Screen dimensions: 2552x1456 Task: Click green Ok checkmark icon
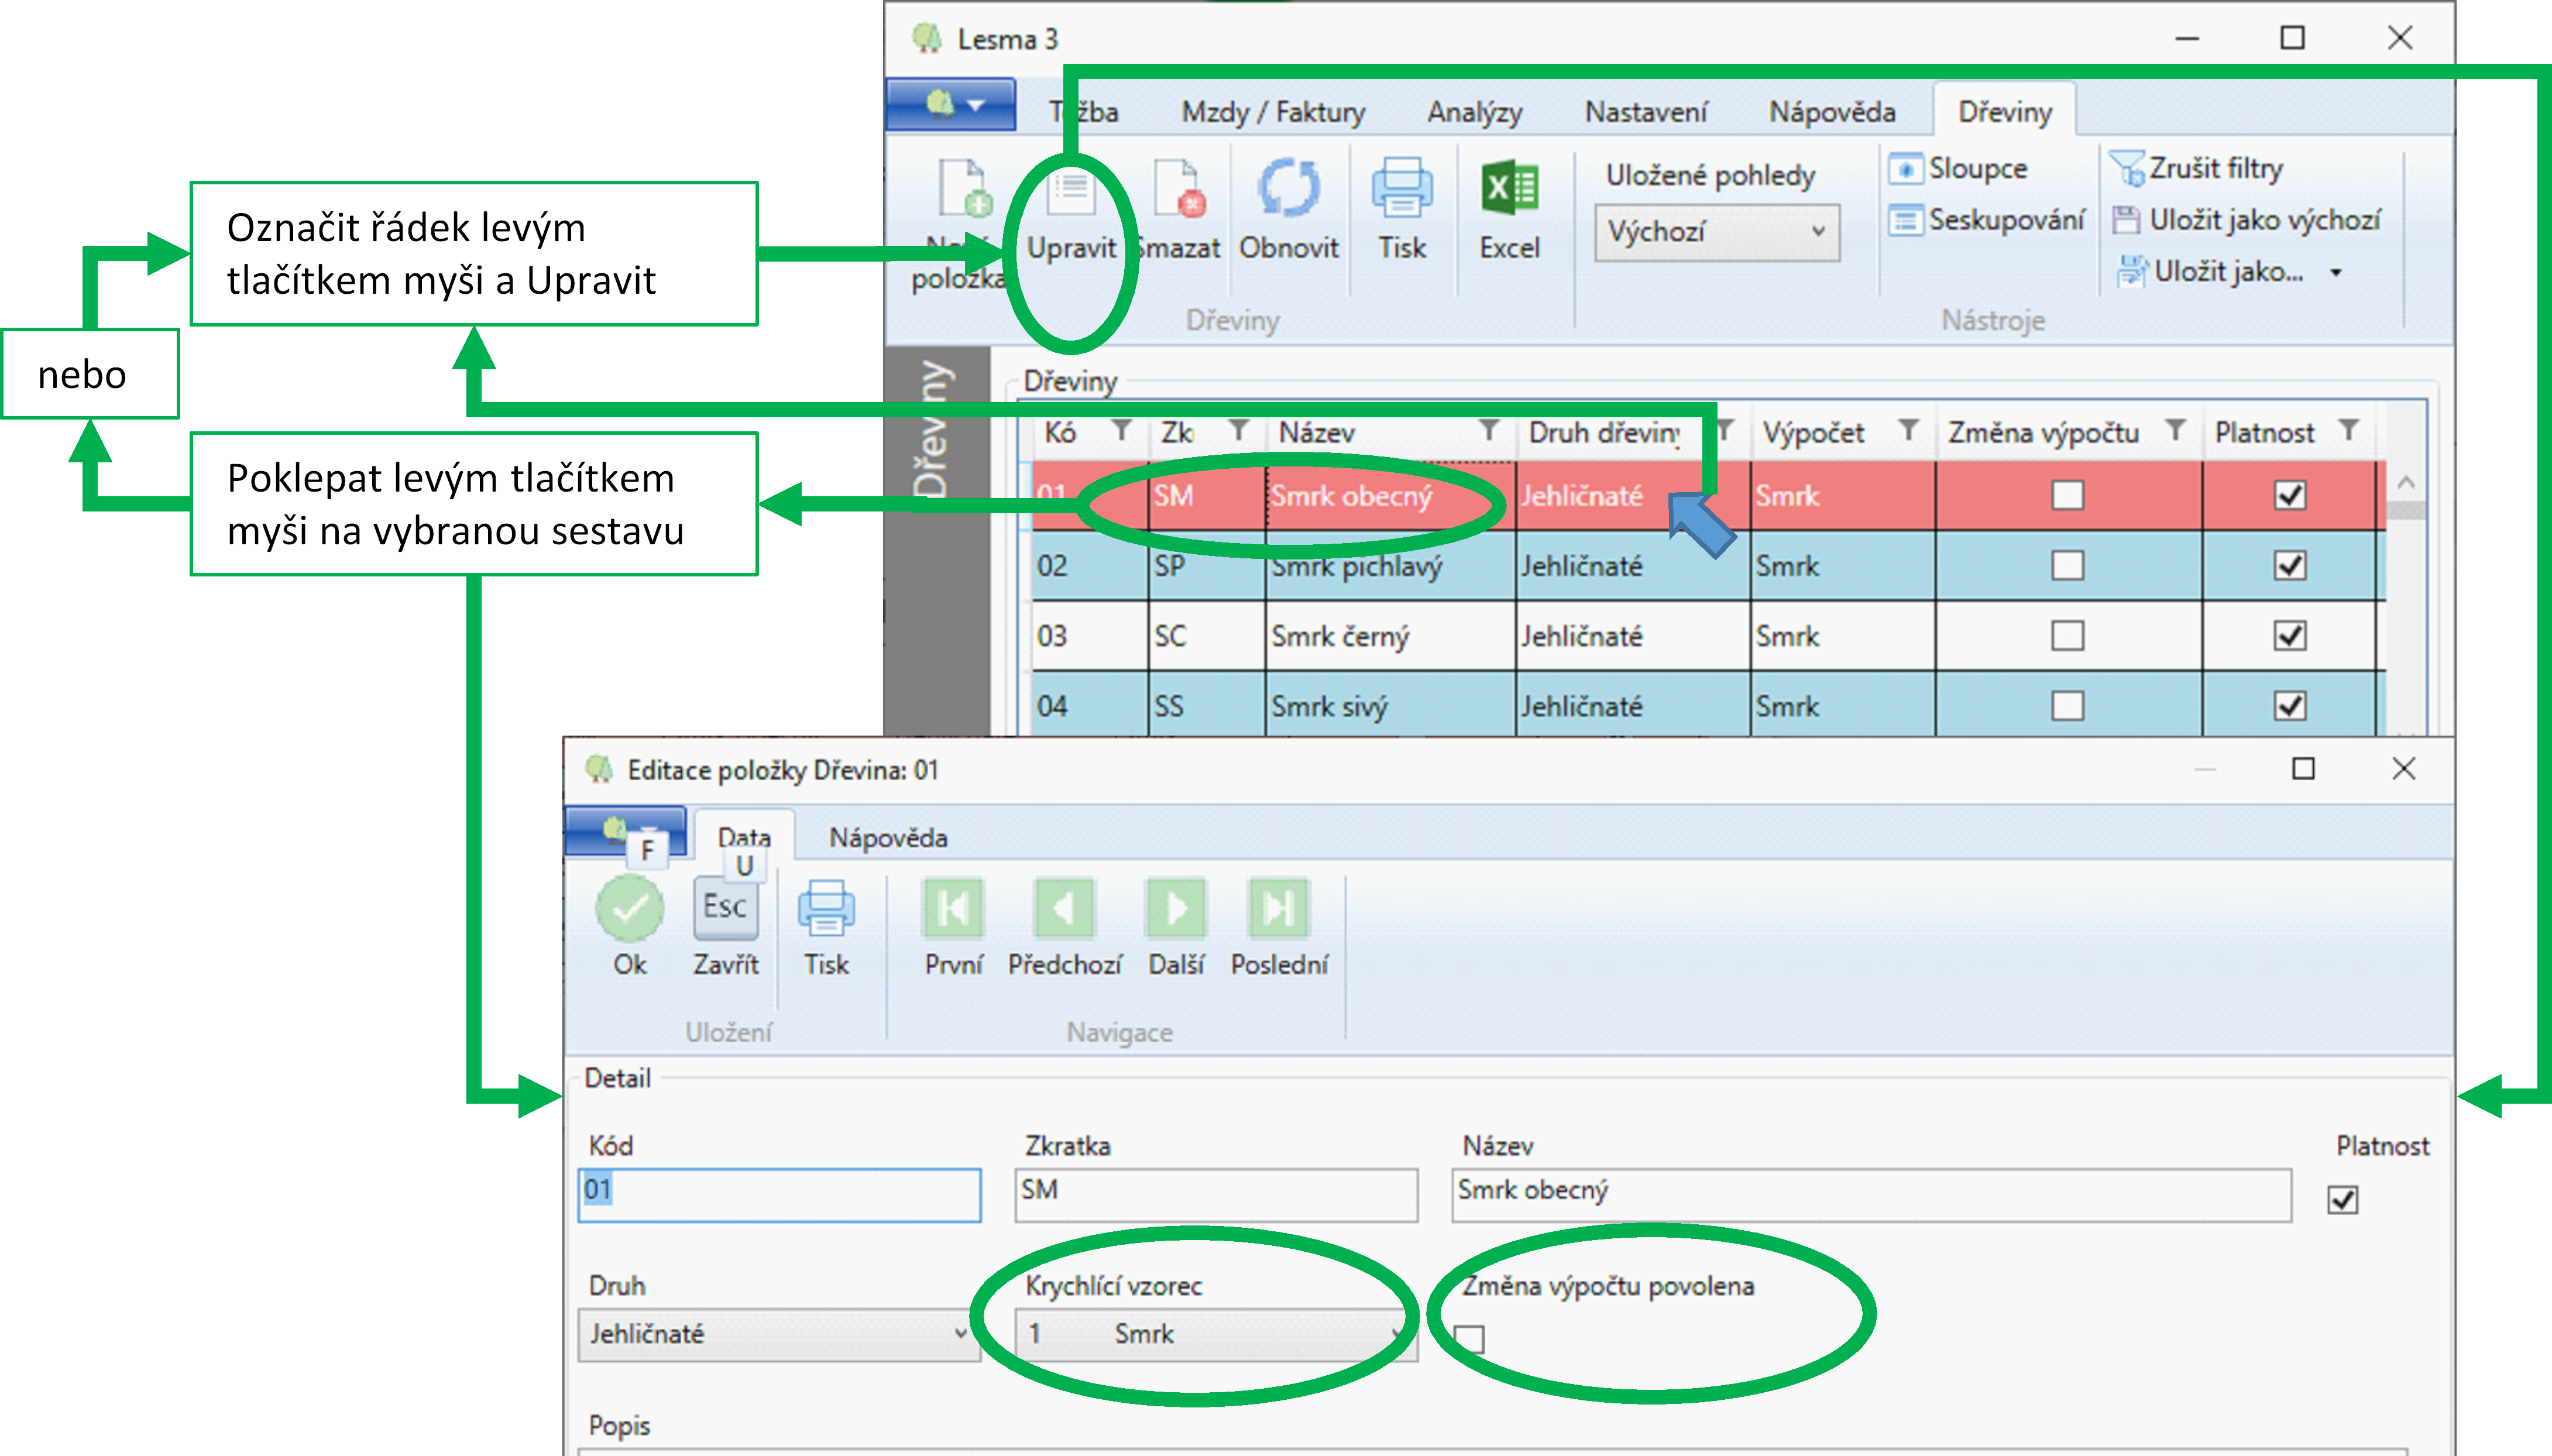click(x=629, y=908)
